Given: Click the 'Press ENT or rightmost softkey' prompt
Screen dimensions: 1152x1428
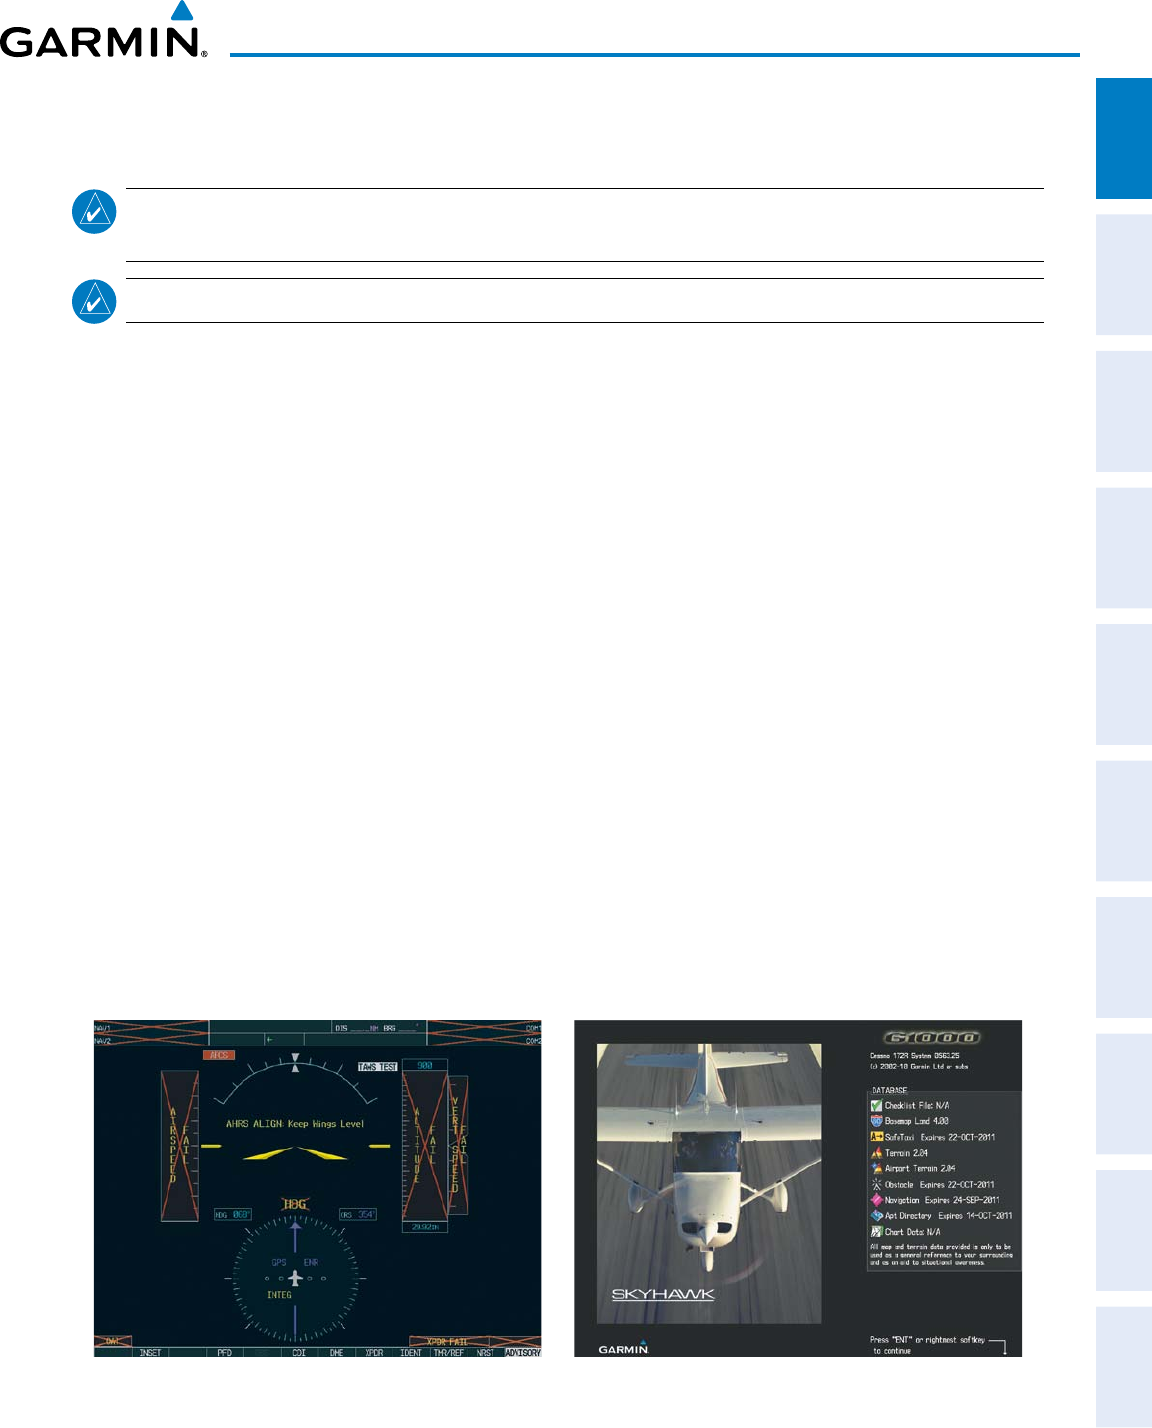Looking at the screenshot, I should pyautogui.click(x=928, y=1345).
